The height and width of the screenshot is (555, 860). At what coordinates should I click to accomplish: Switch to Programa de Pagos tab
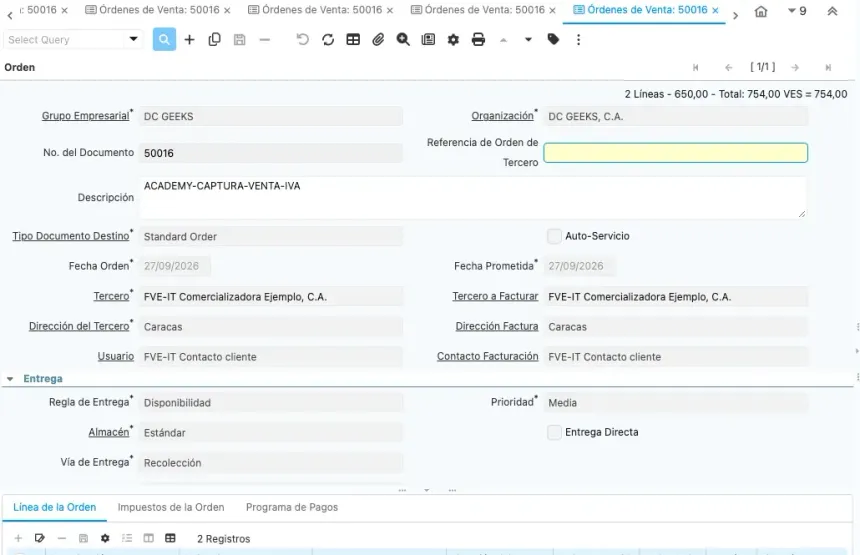point(292,507)
